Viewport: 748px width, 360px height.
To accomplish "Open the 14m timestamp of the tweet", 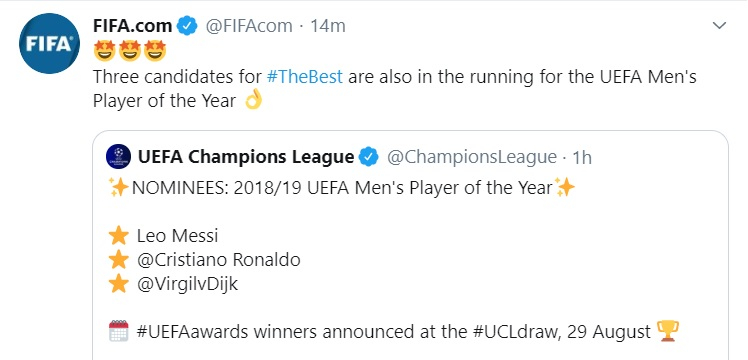I will click(x=328, y=26).
